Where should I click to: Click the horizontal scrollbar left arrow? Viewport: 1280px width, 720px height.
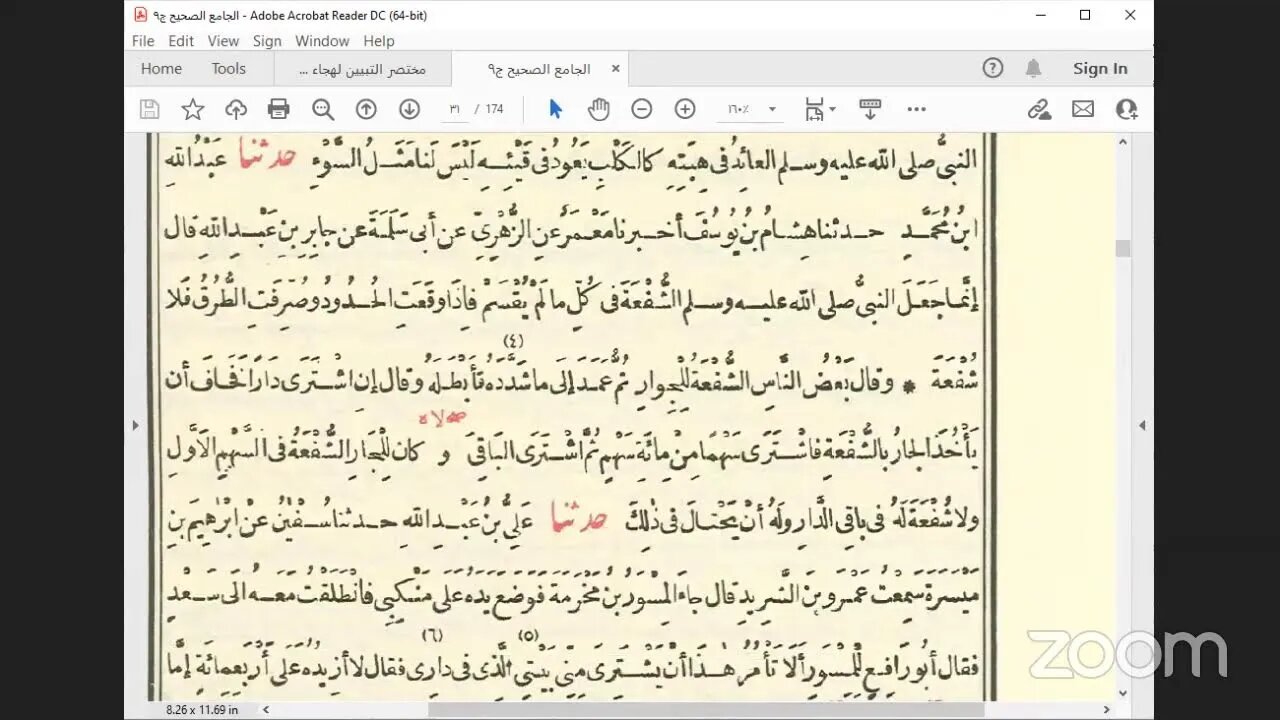[266, 709]
